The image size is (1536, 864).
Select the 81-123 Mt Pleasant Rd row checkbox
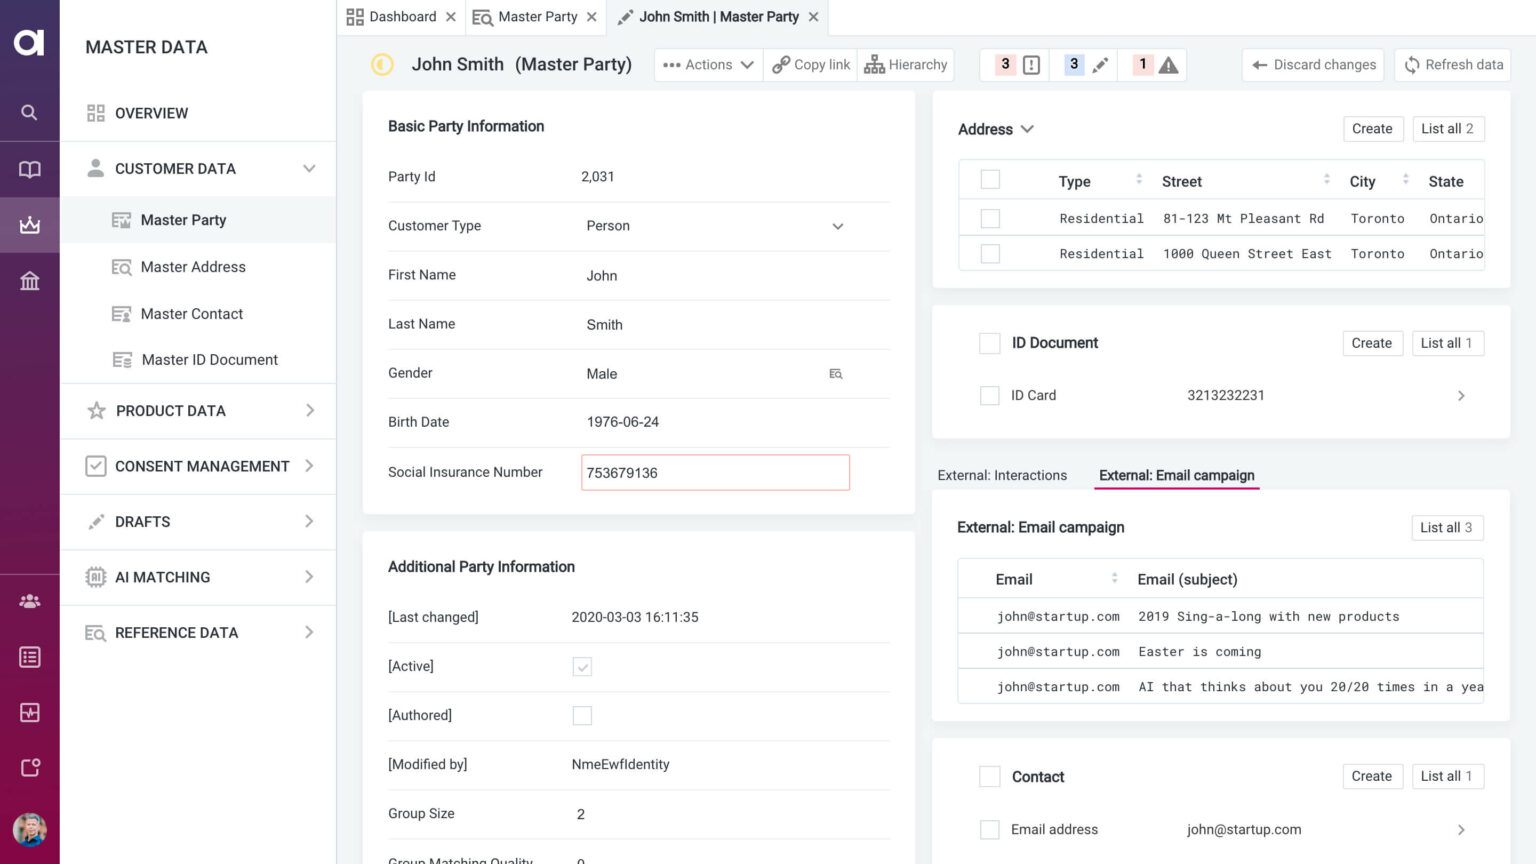coord(990,218)
